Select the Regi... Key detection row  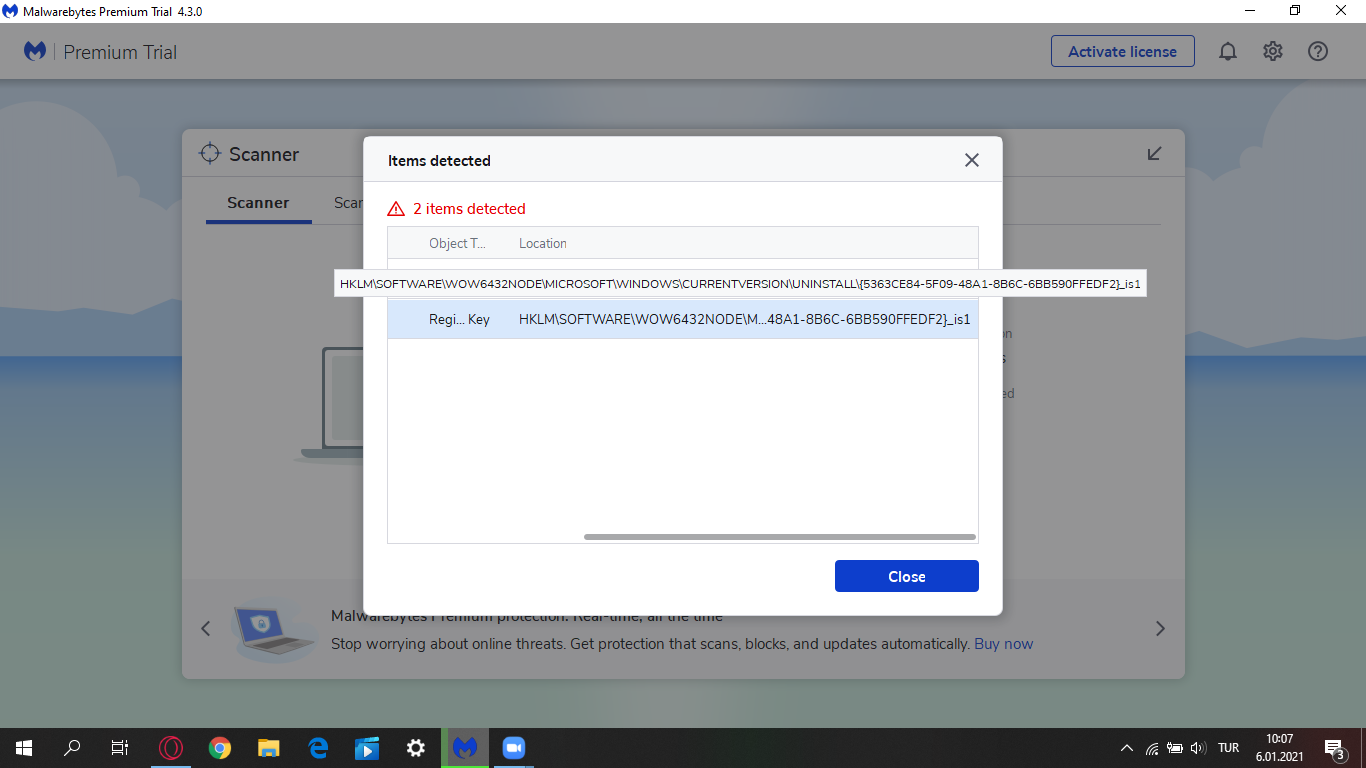coord(683,320)
